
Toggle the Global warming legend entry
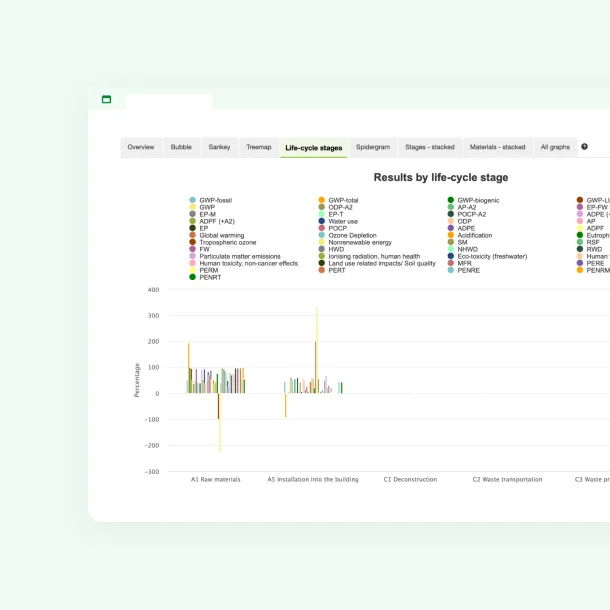point(217,235)
